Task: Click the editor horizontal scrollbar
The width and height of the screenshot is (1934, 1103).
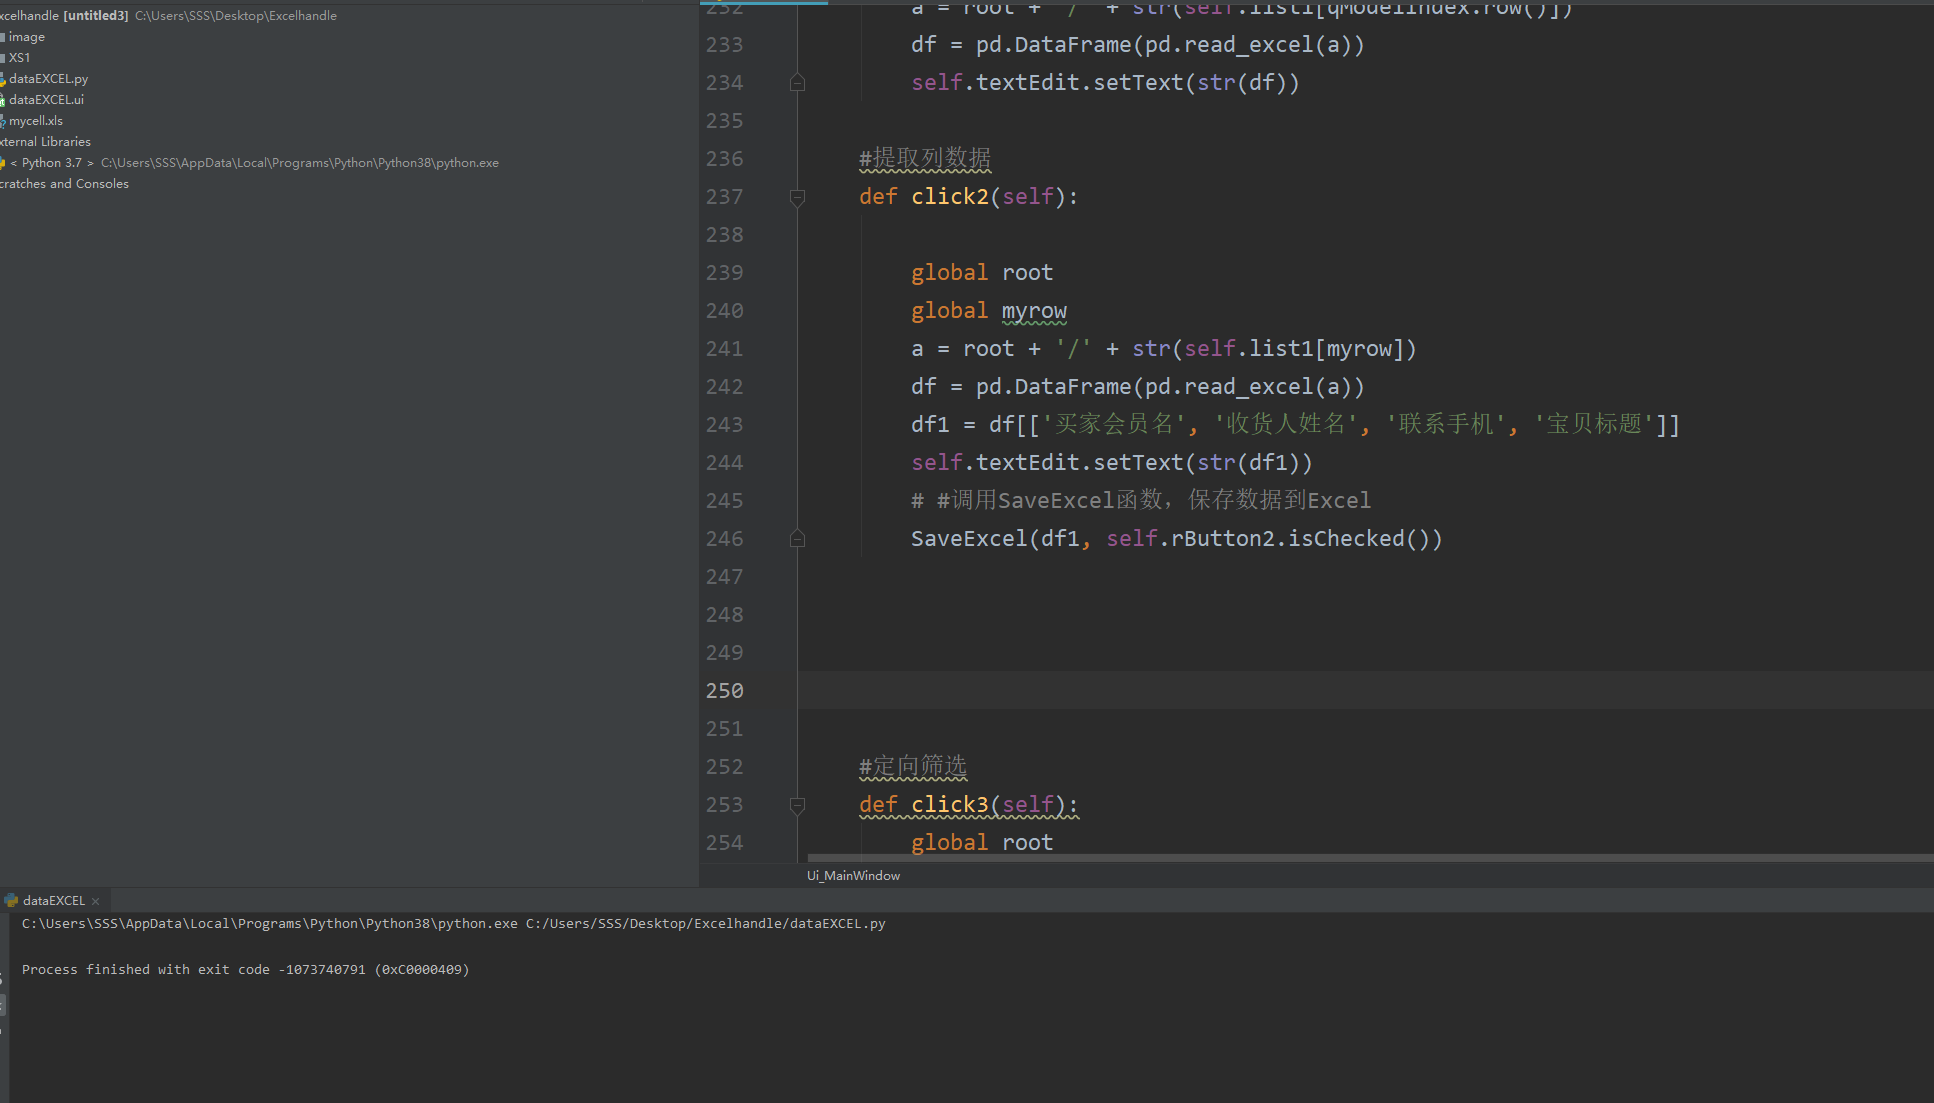Action: coord(1370,858)
